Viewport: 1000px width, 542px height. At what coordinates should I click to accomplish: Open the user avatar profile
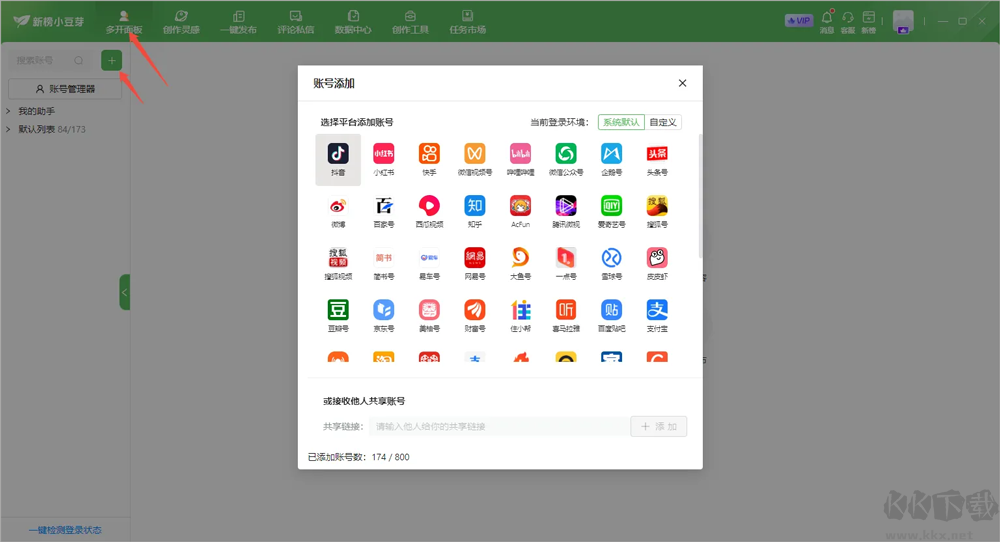click(903, 21)
